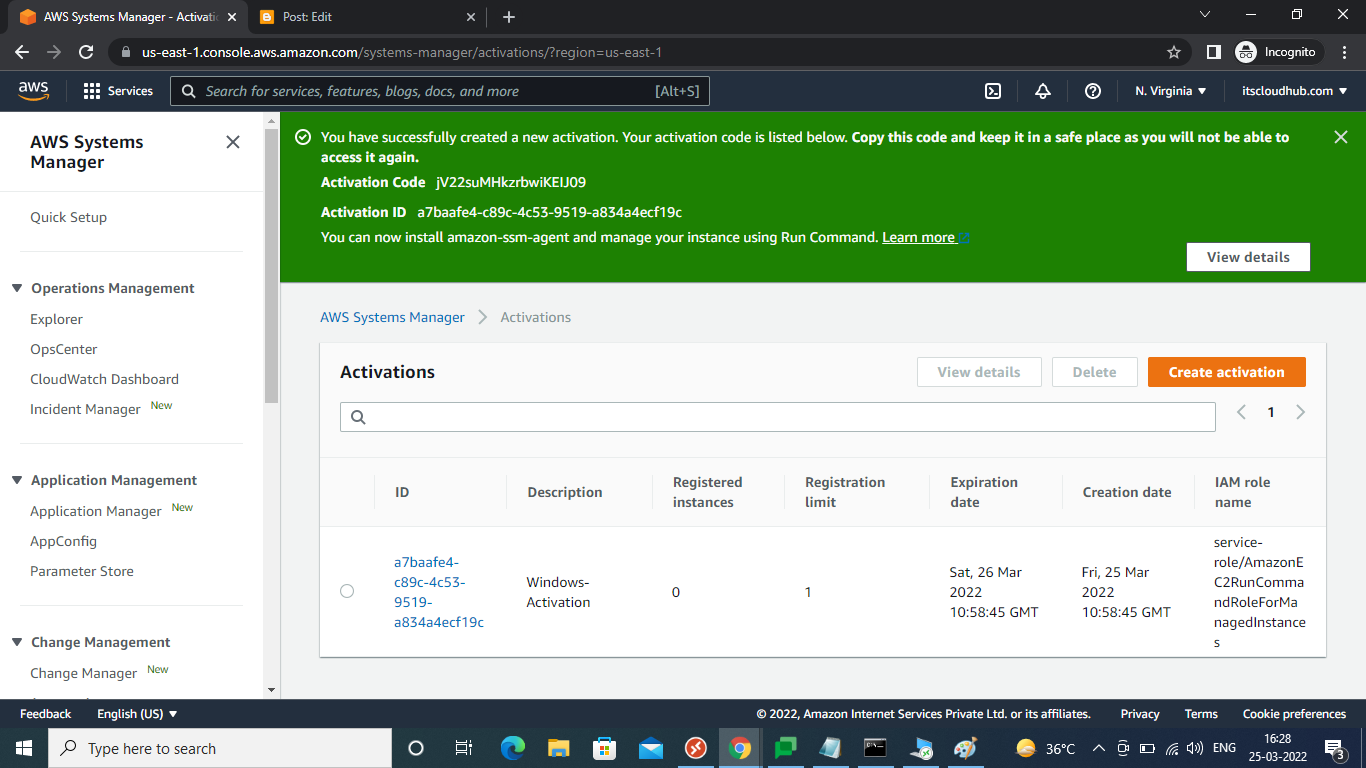This screenshot has height=768, width=1366.
Task: Show hidden system tray icons
Action: [1099, 748]
